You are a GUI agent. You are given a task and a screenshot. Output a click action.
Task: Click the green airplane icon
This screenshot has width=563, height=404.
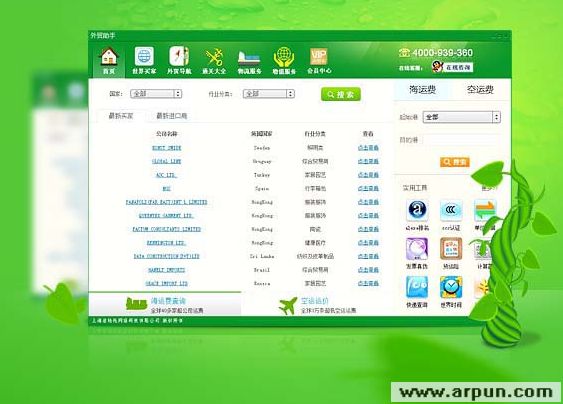point(288,306)
